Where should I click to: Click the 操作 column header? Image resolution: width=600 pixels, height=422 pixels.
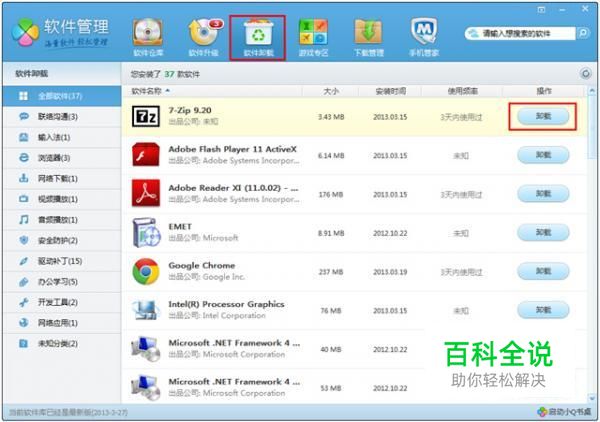(544, 91)
